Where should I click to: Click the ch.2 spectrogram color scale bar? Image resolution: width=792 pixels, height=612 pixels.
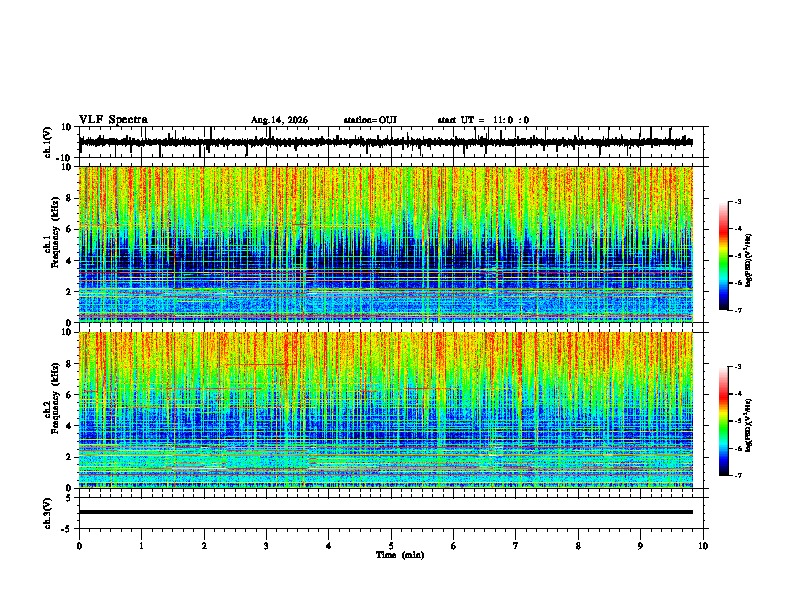[723, 421]
